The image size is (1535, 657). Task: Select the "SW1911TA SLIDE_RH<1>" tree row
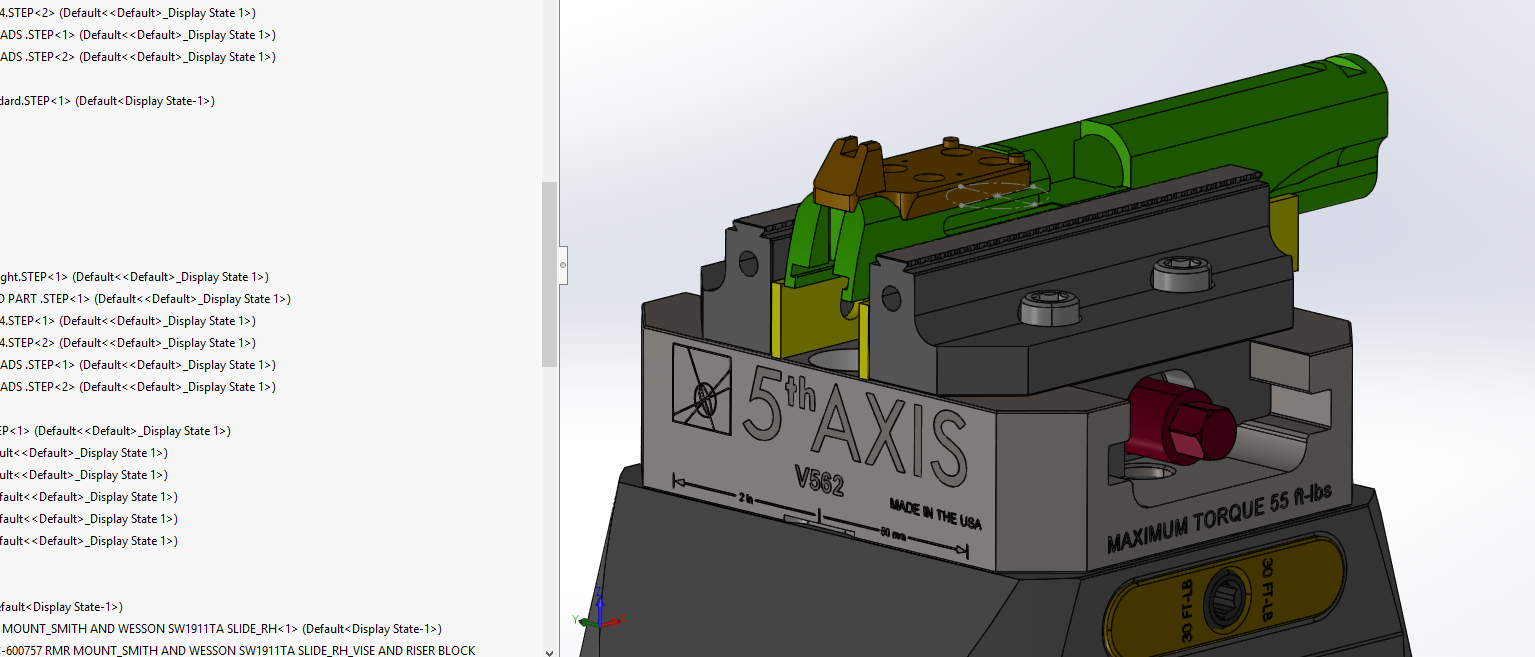tap(221, 629)
